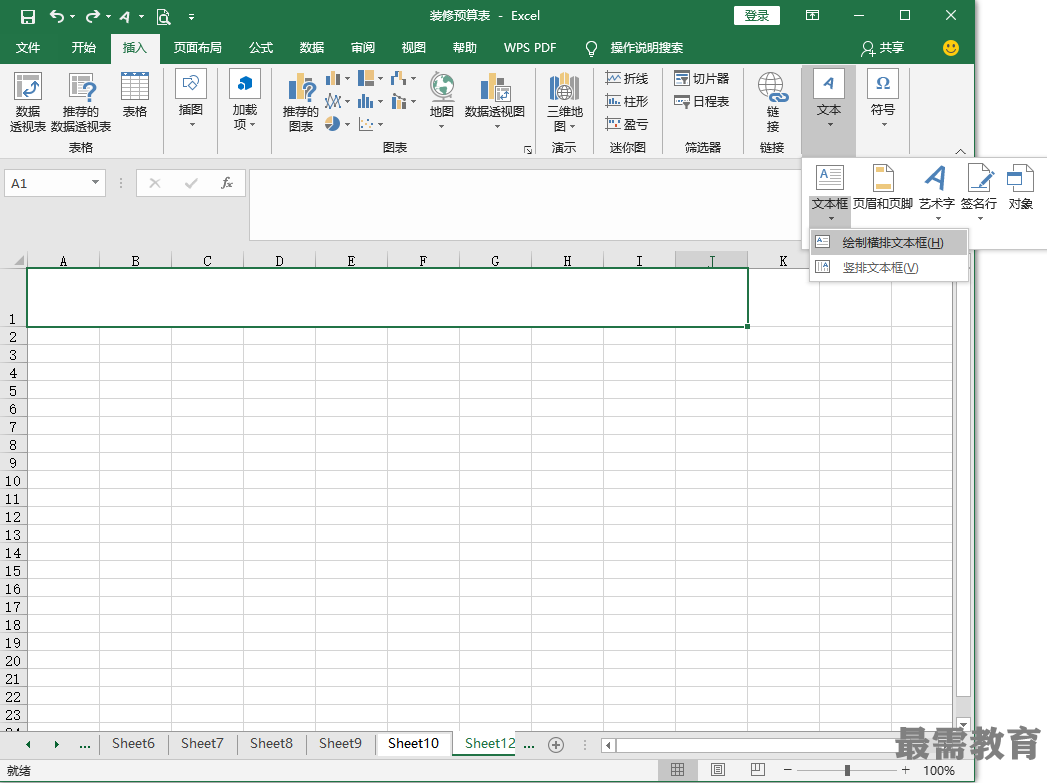Viewport: 1047px width, 783px height.
Task: Insert an Object (对象)
Action: [1020, 188]
